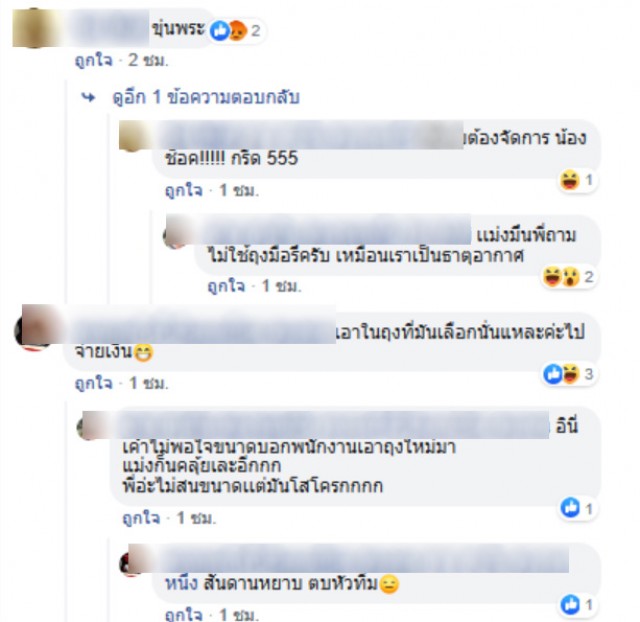The height and width of the screenshot is (622, 640).
Task: Open the 2 ชม. timestamp of the ขุ่นพระ comment
Action: [149, 60]
